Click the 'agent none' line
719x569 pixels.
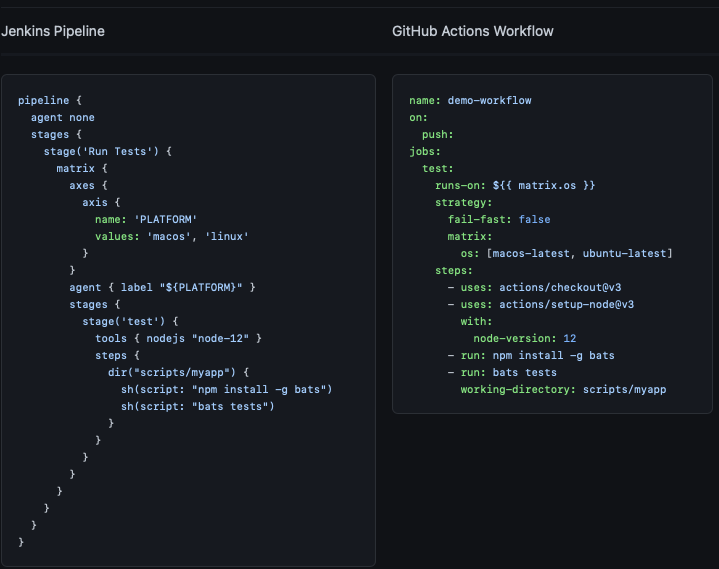click(63, 117)
